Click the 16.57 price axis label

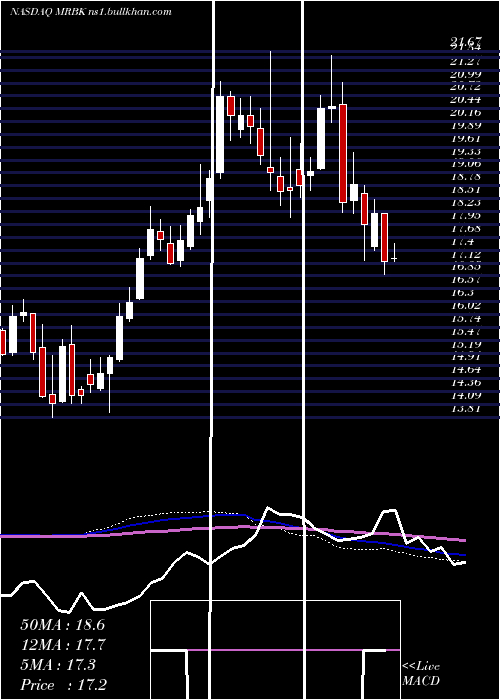coord(466,279)
